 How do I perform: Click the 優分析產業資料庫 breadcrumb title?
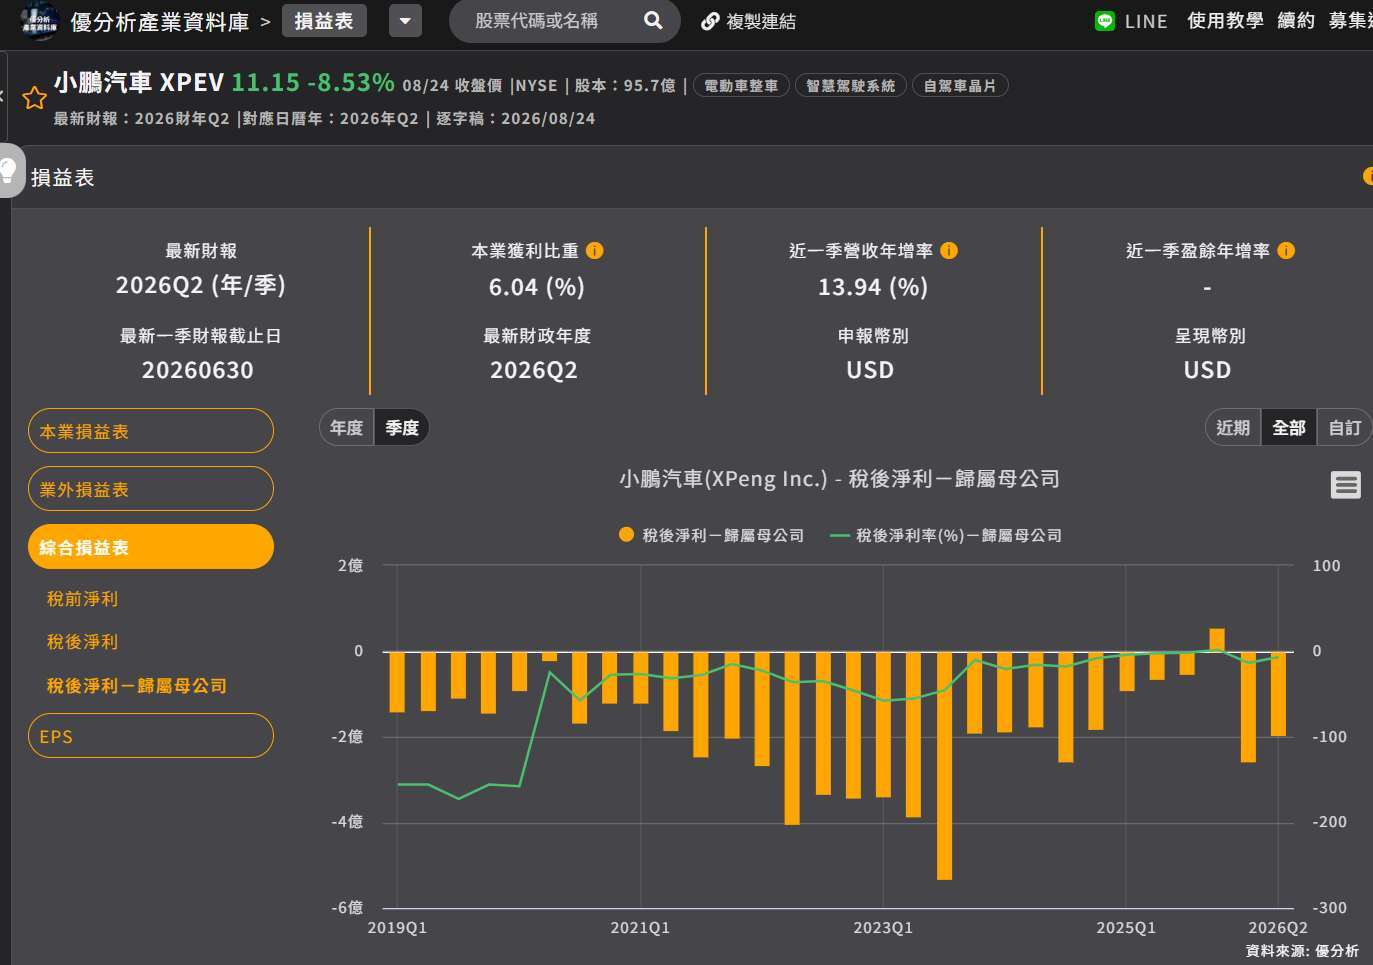tap(160, 21)
